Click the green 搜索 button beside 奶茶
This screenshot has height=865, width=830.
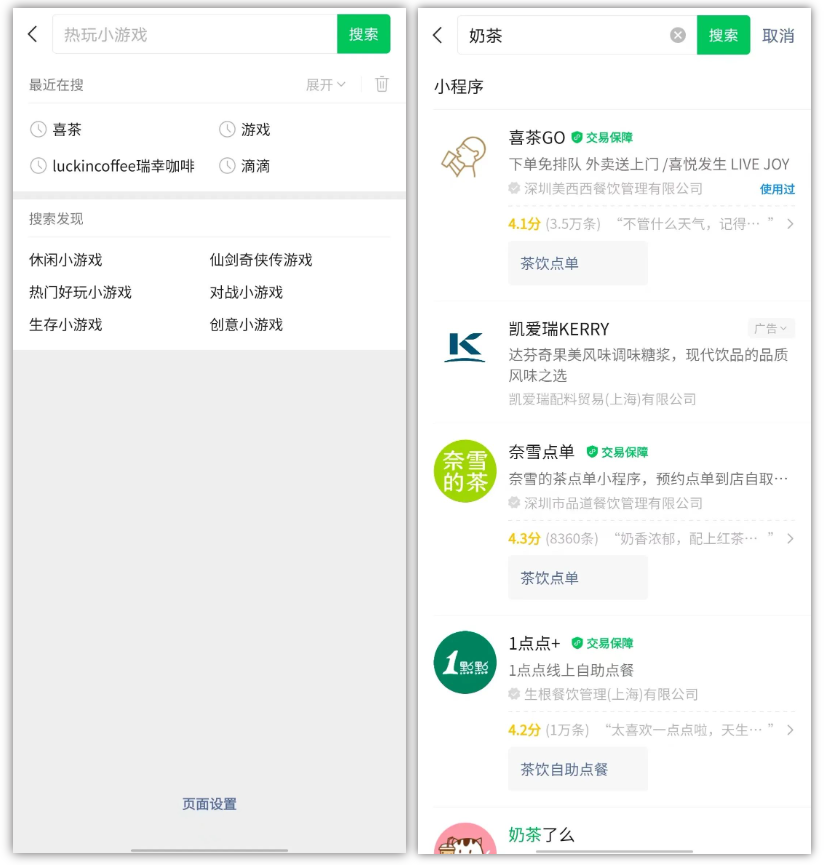[x=723, y=35]
